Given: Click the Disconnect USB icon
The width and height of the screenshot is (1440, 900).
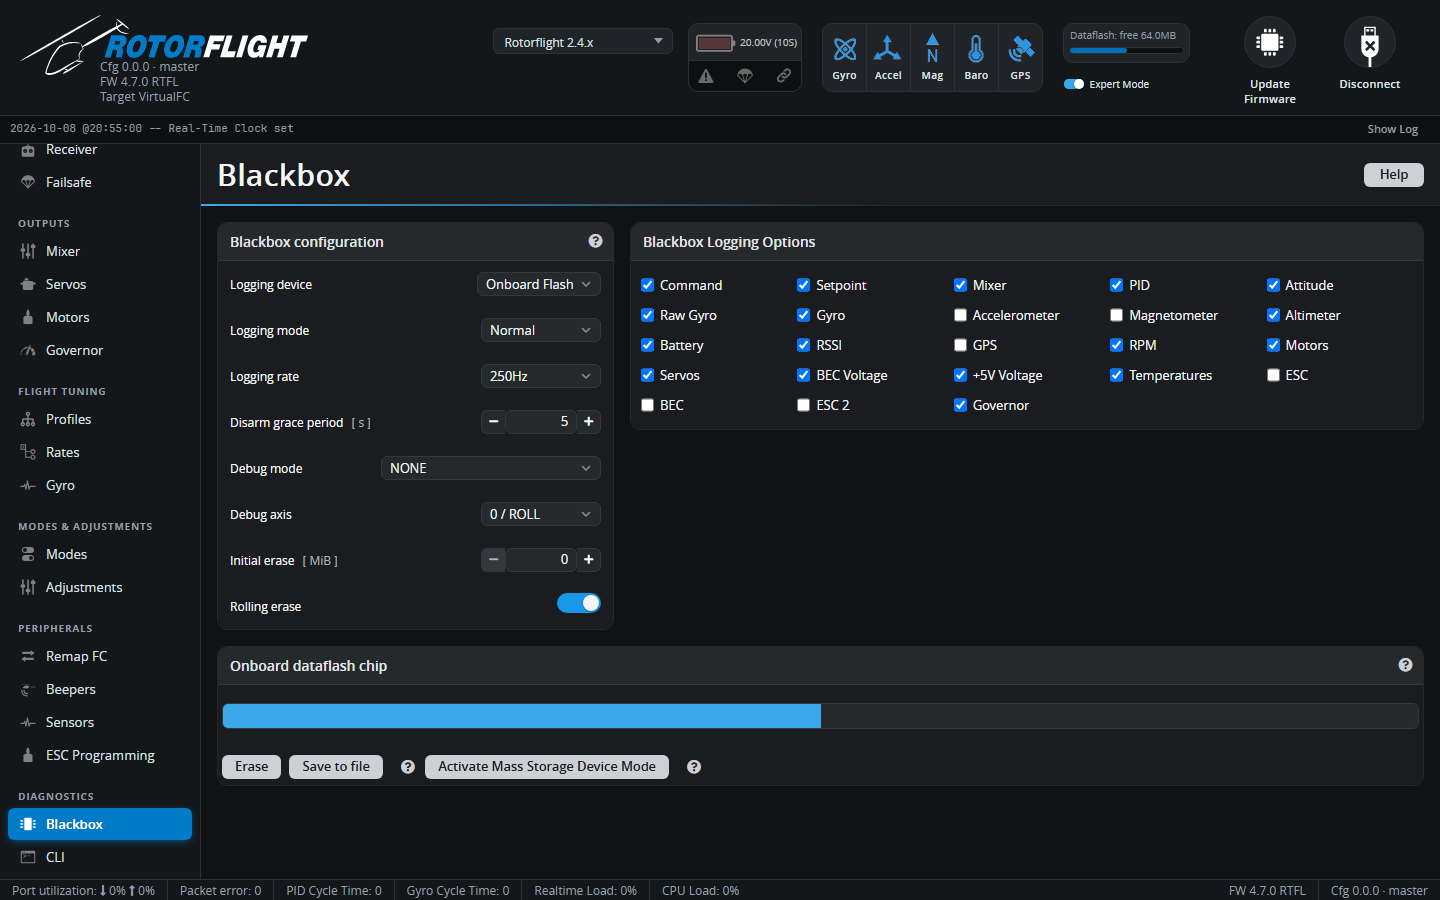Looking at the screenshot, I should pyautogui.click(x=1370, y=43).
